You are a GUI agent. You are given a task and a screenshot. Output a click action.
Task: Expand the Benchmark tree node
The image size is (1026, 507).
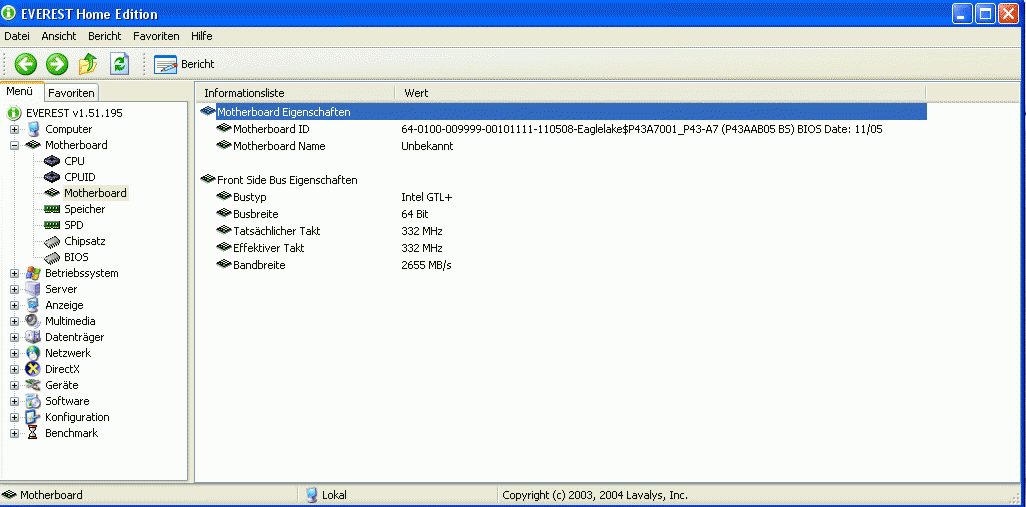[x=14, y=433]
